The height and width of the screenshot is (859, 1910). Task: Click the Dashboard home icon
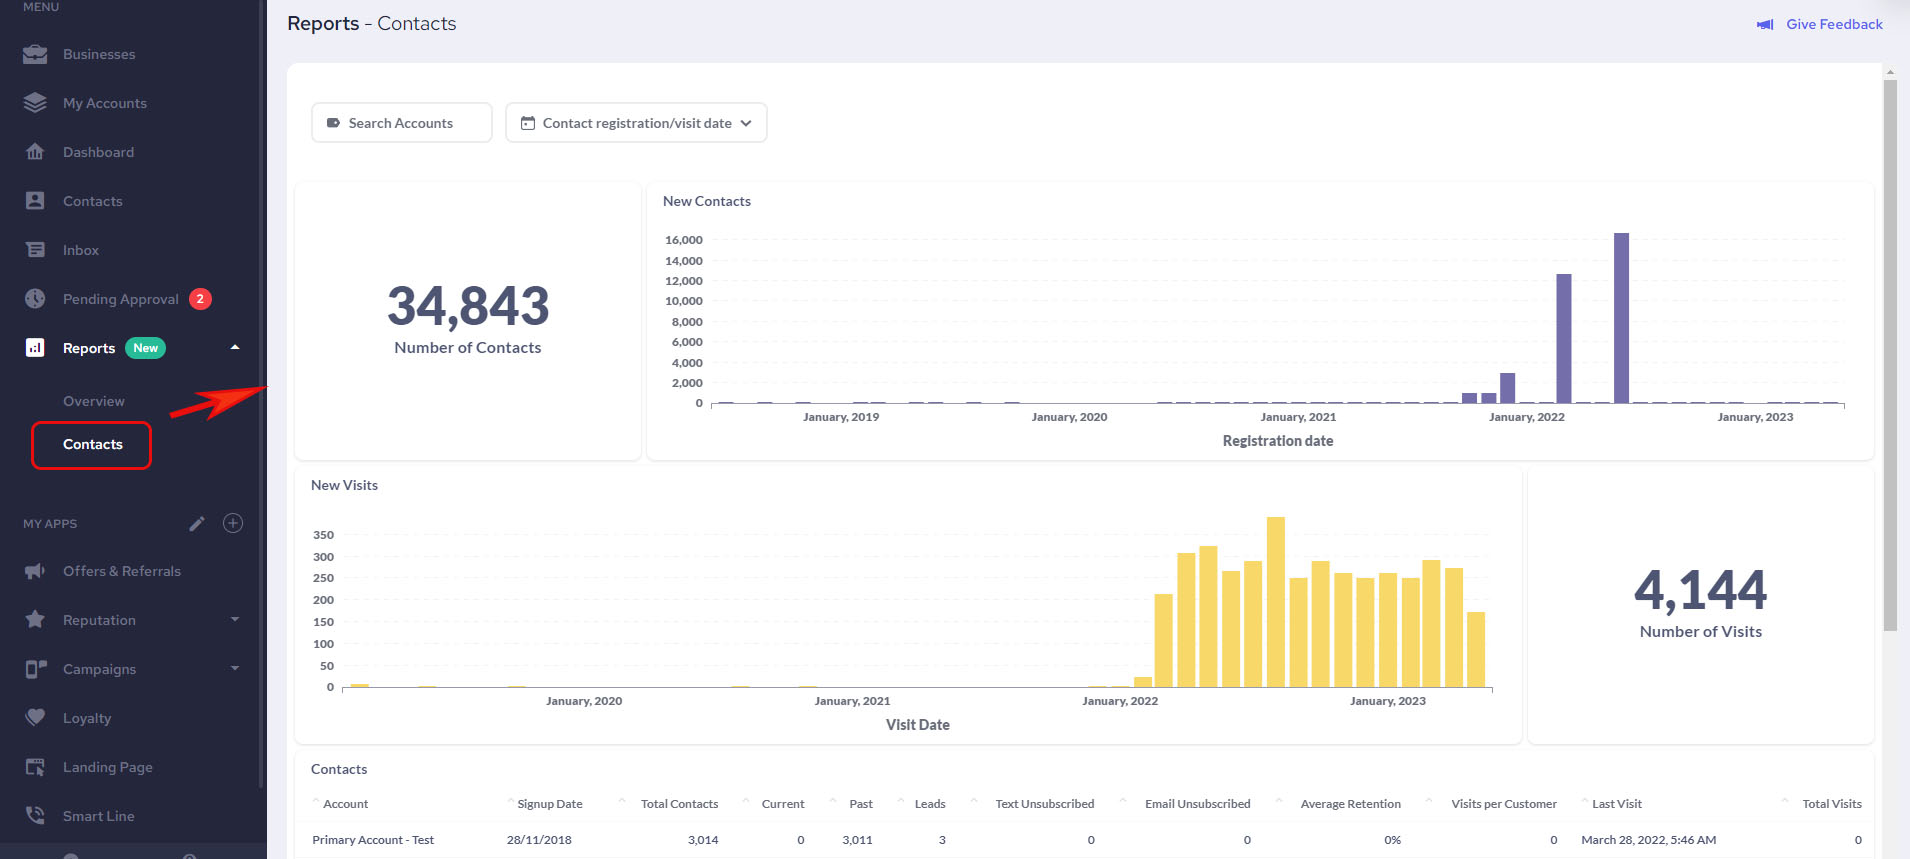pos(35,152)
